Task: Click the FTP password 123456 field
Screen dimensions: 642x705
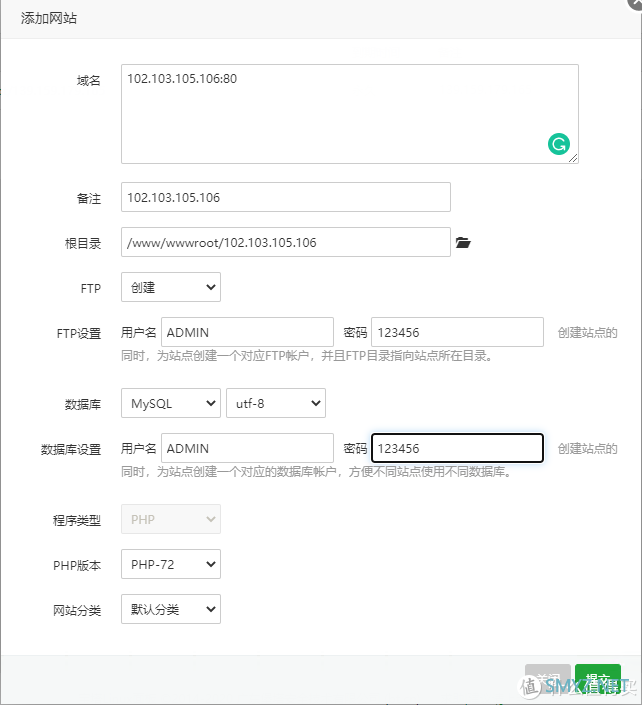Action: (x=457, y=332)
